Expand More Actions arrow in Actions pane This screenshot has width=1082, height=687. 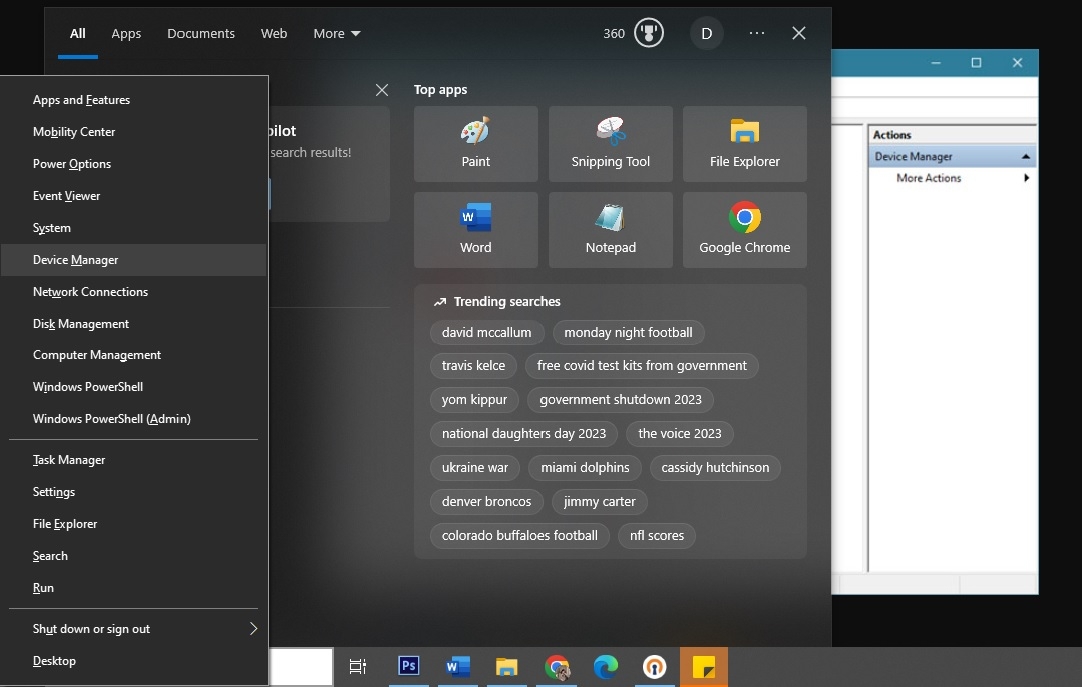click(x=1027, y=178)
